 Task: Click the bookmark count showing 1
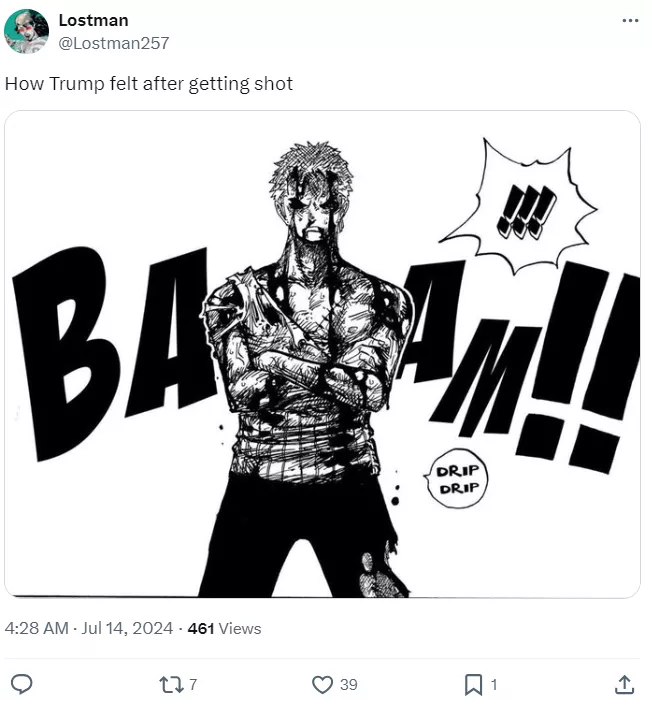pyautogui.click(x=494, y=684)
